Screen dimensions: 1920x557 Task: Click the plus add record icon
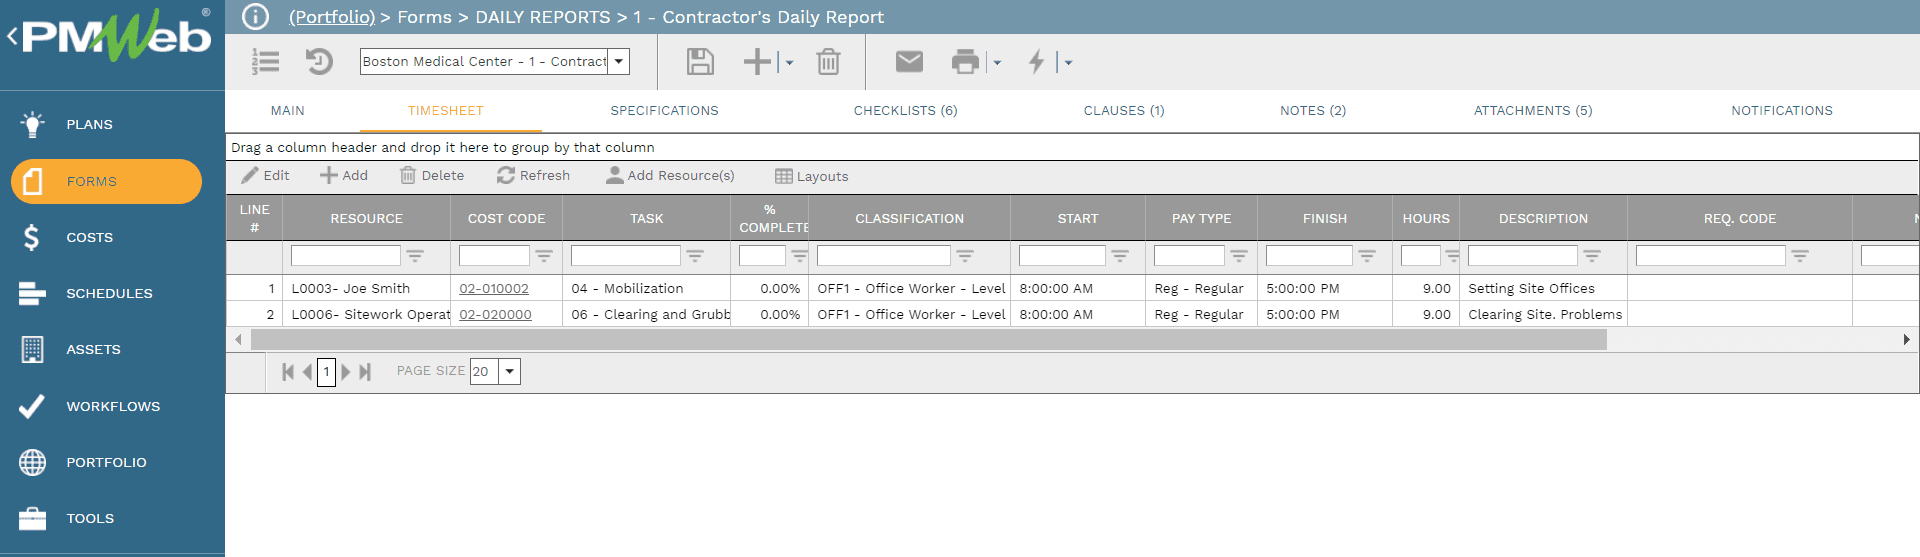pos(758,62)
